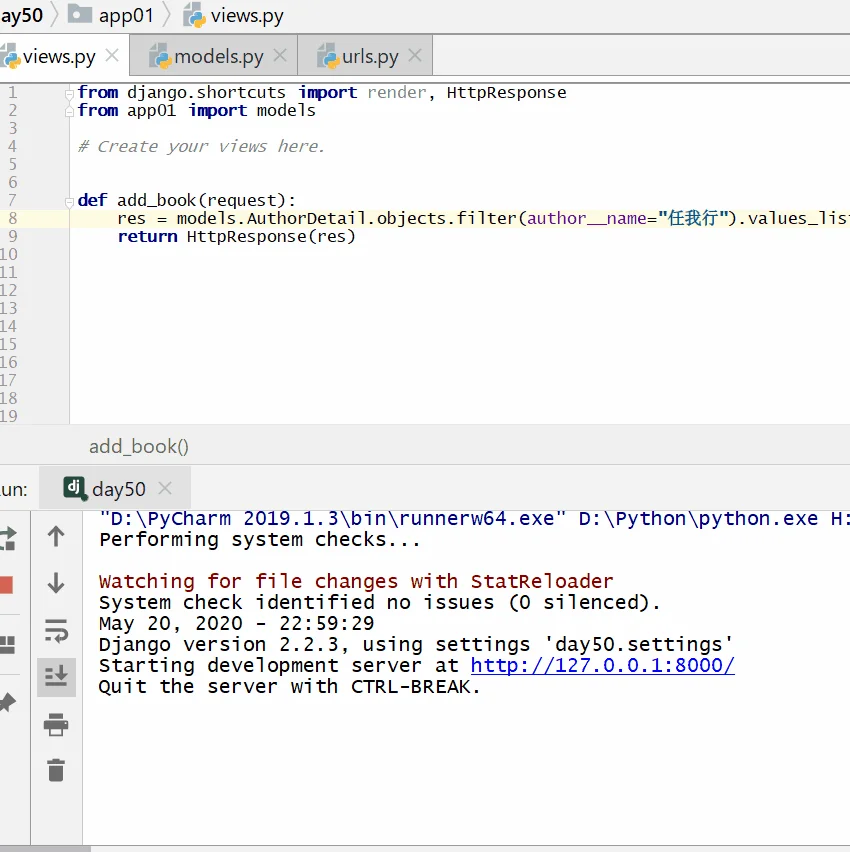Viewport: 850px width, 852px height.
Task: Collapse the add_book function fold marker
Action: [x=69, y=202]
